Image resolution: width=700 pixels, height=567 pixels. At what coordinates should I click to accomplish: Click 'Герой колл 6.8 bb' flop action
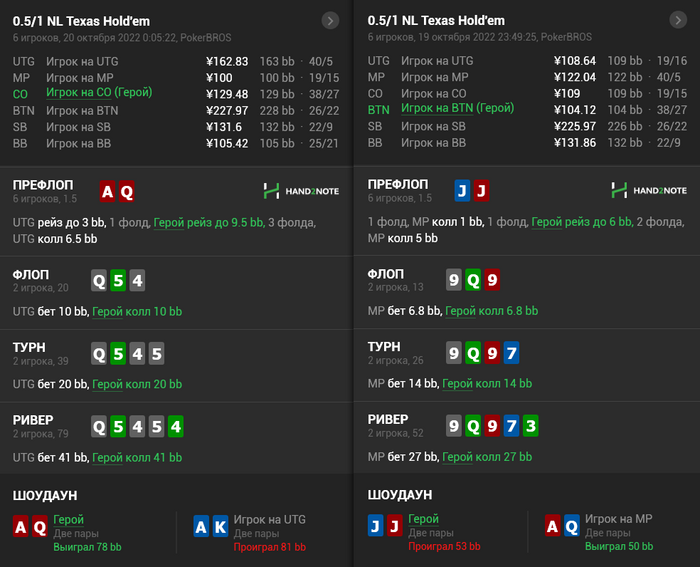(492, 311)
